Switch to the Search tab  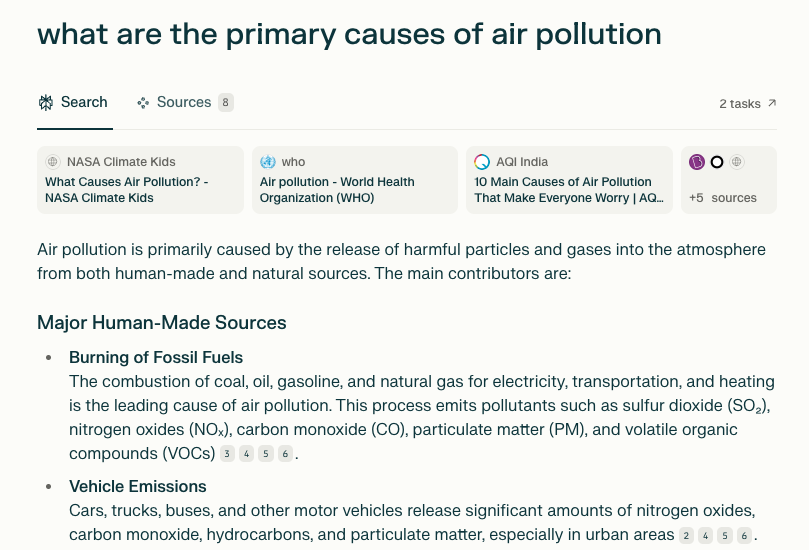click(x=73, y=102)
